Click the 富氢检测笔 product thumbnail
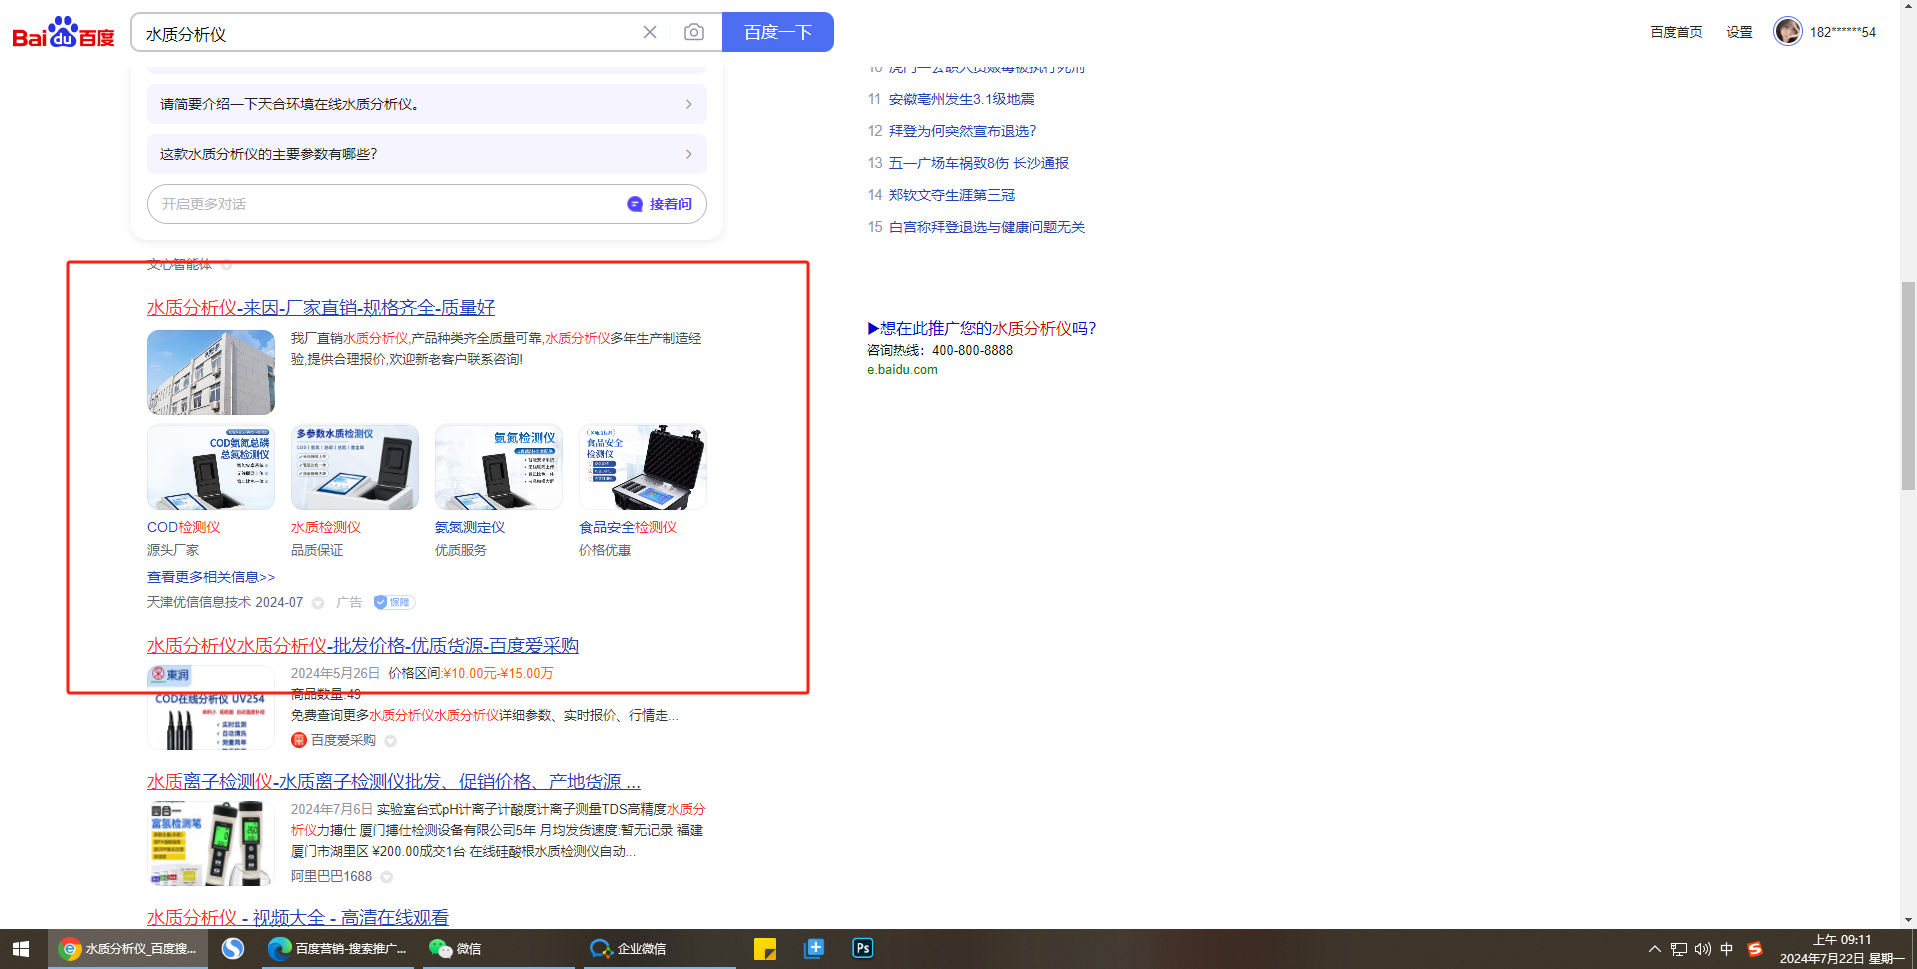 click(x=211, y=843)
